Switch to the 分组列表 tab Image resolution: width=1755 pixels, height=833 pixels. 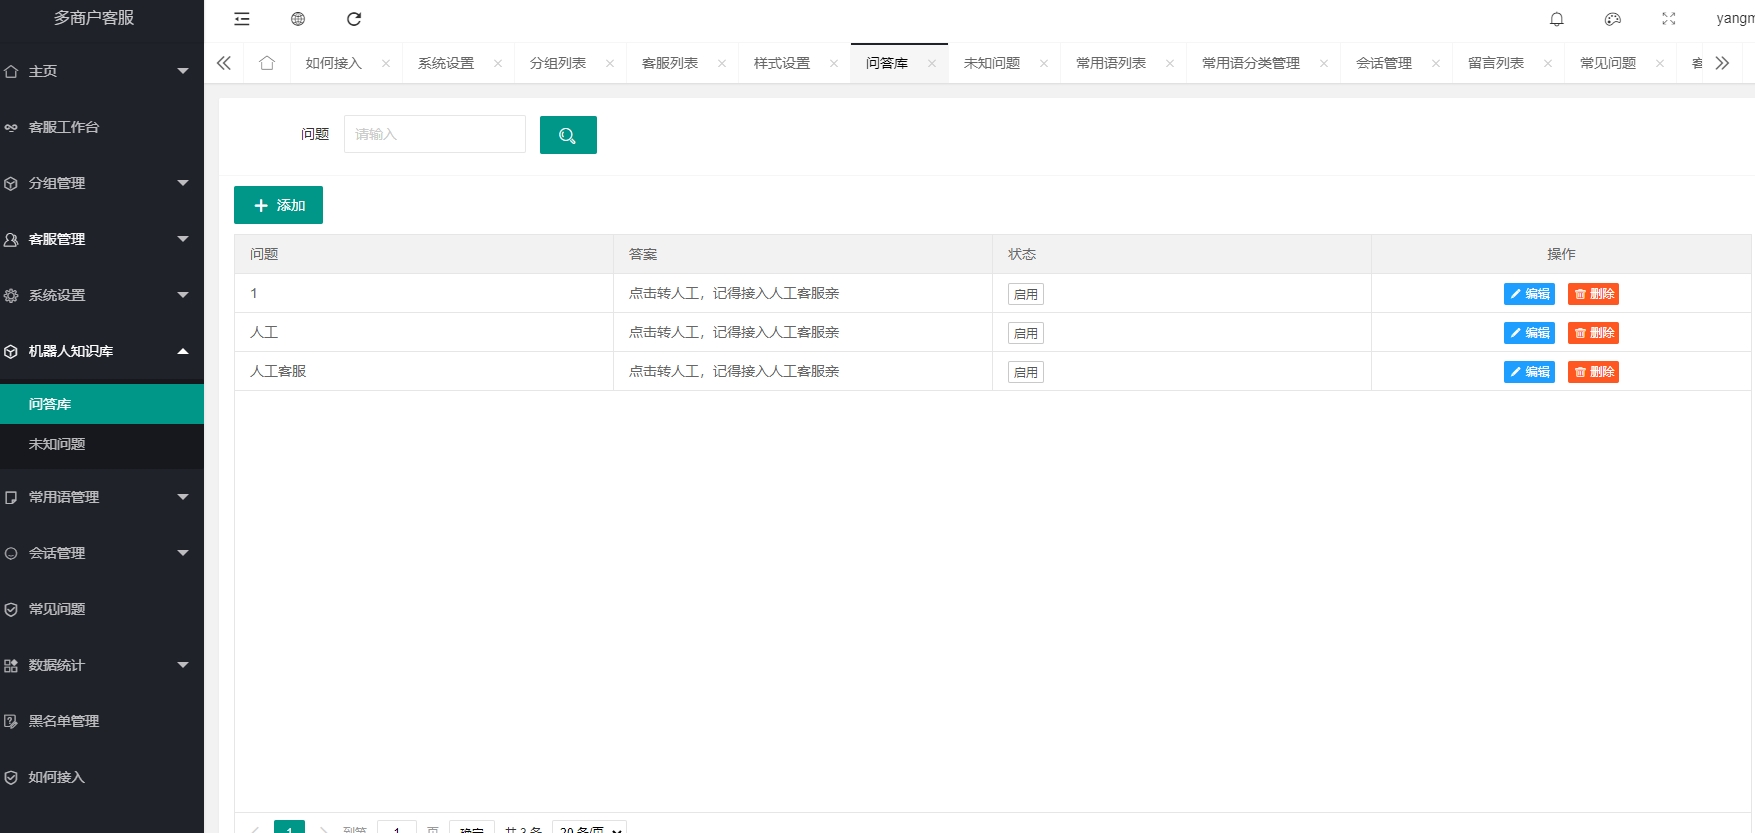(x=558, y=63)
